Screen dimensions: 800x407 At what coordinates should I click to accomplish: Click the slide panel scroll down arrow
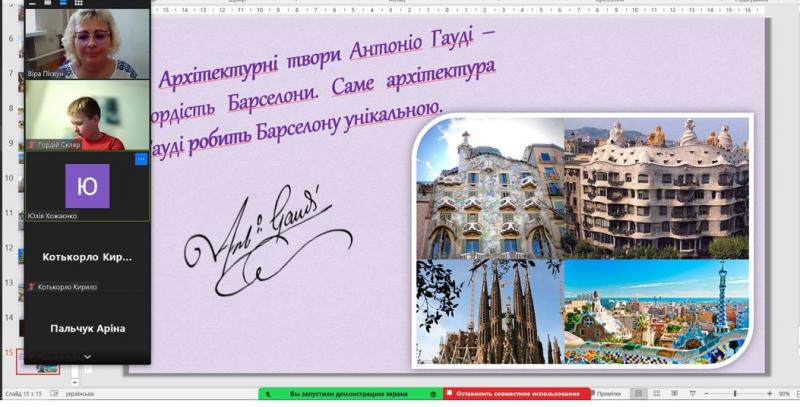[75, 383]
